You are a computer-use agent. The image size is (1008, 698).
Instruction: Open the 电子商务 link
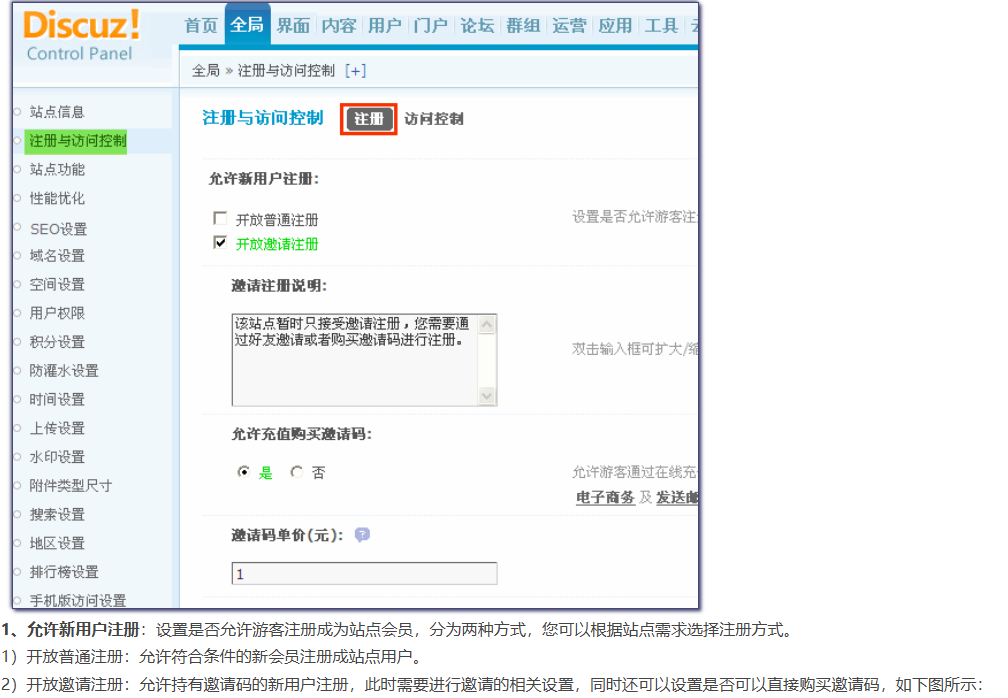tap(605, 497)
